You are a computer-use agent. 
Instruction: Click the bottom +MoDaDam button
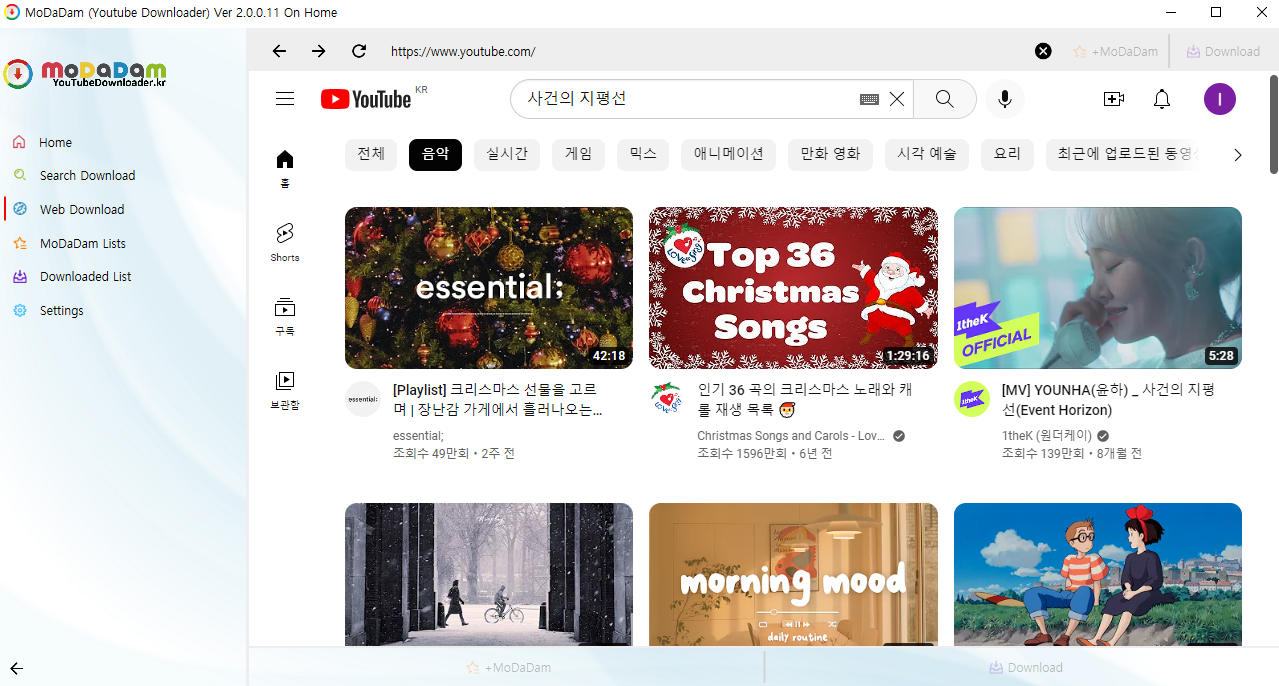click(x=508, y=667)
